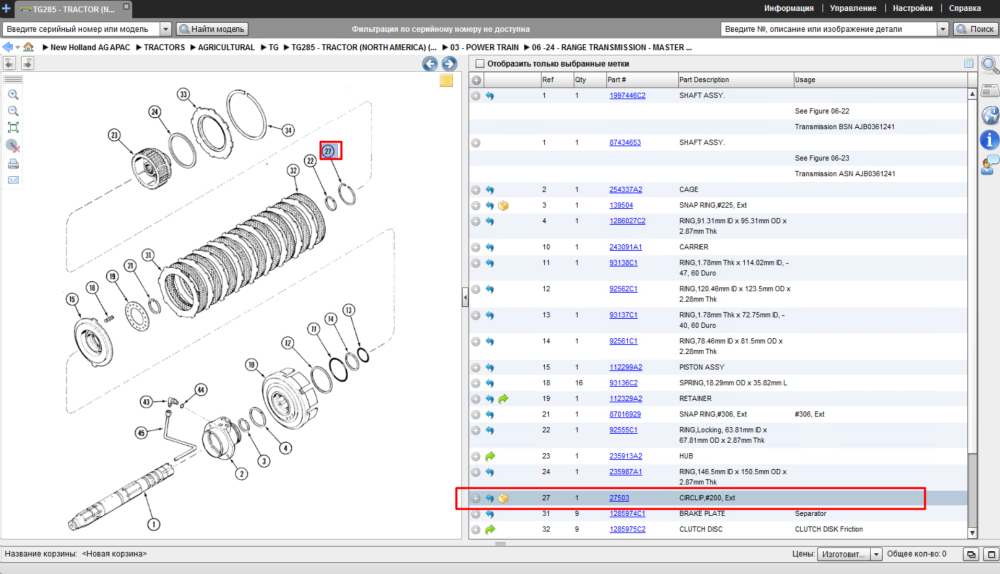Open part number link 87434653
Image resolution: width=1000 pixels, height=574 pixels.
pyautogui.click(x=624, y=143)
